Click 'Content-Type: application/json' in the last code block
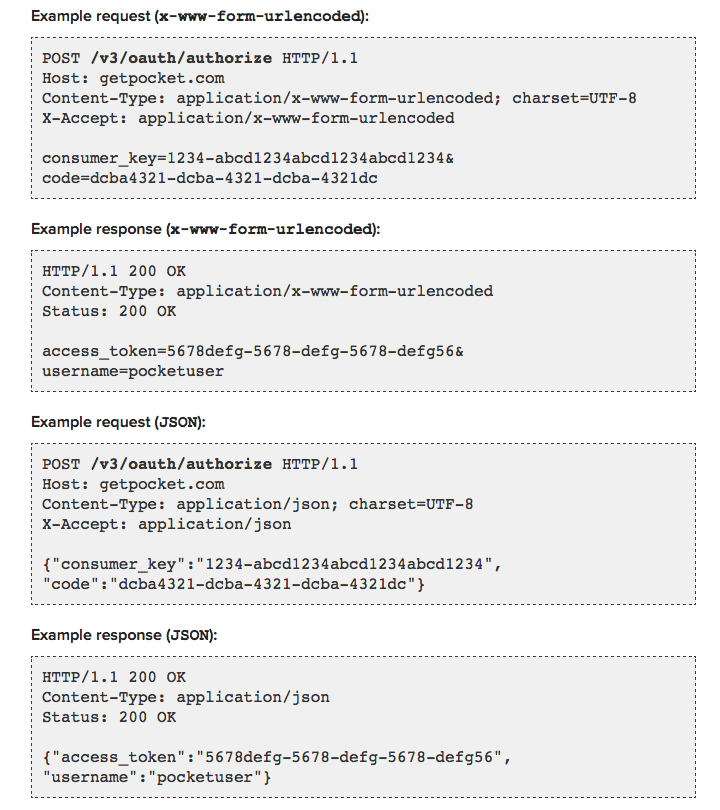Screen dimensions: 720x810 pos(185,697)
